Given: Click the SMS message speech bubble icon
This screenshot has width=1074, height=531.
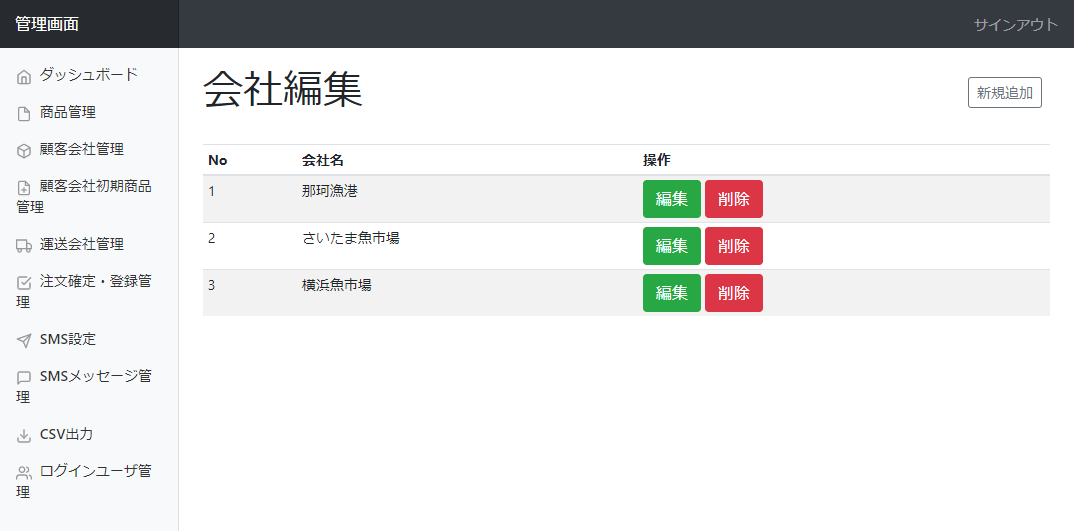Looking at the screenshot, I should pyautogui.click(x=24, y=378).
